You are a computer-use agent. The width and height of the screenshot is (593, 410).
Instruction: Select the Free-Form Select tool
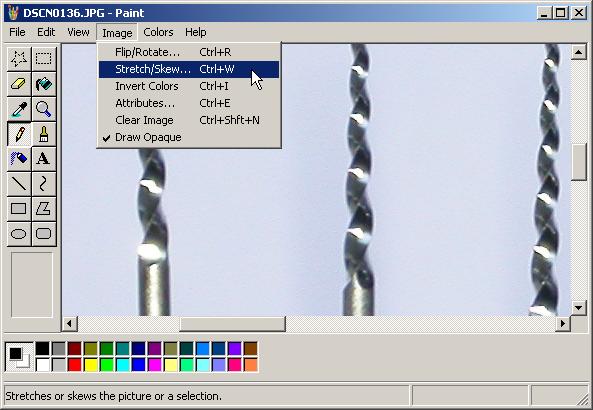click(19, 59)
